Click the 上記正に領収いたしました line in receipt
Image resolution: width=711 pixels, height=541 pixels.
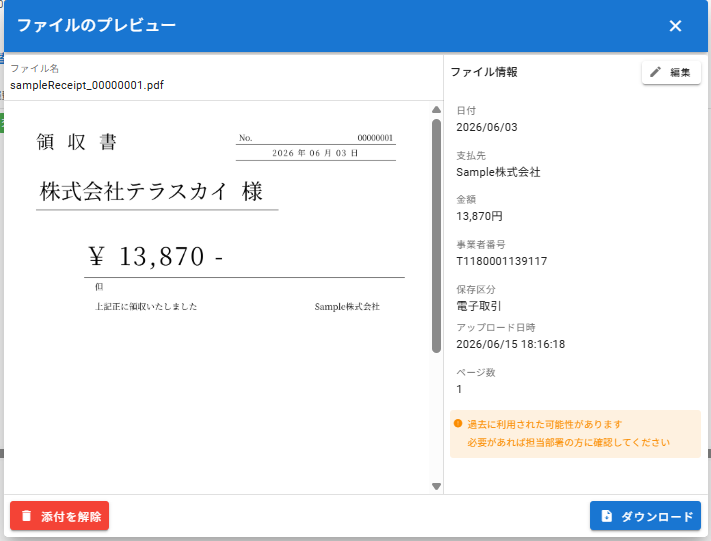click(x=146, y=307)
